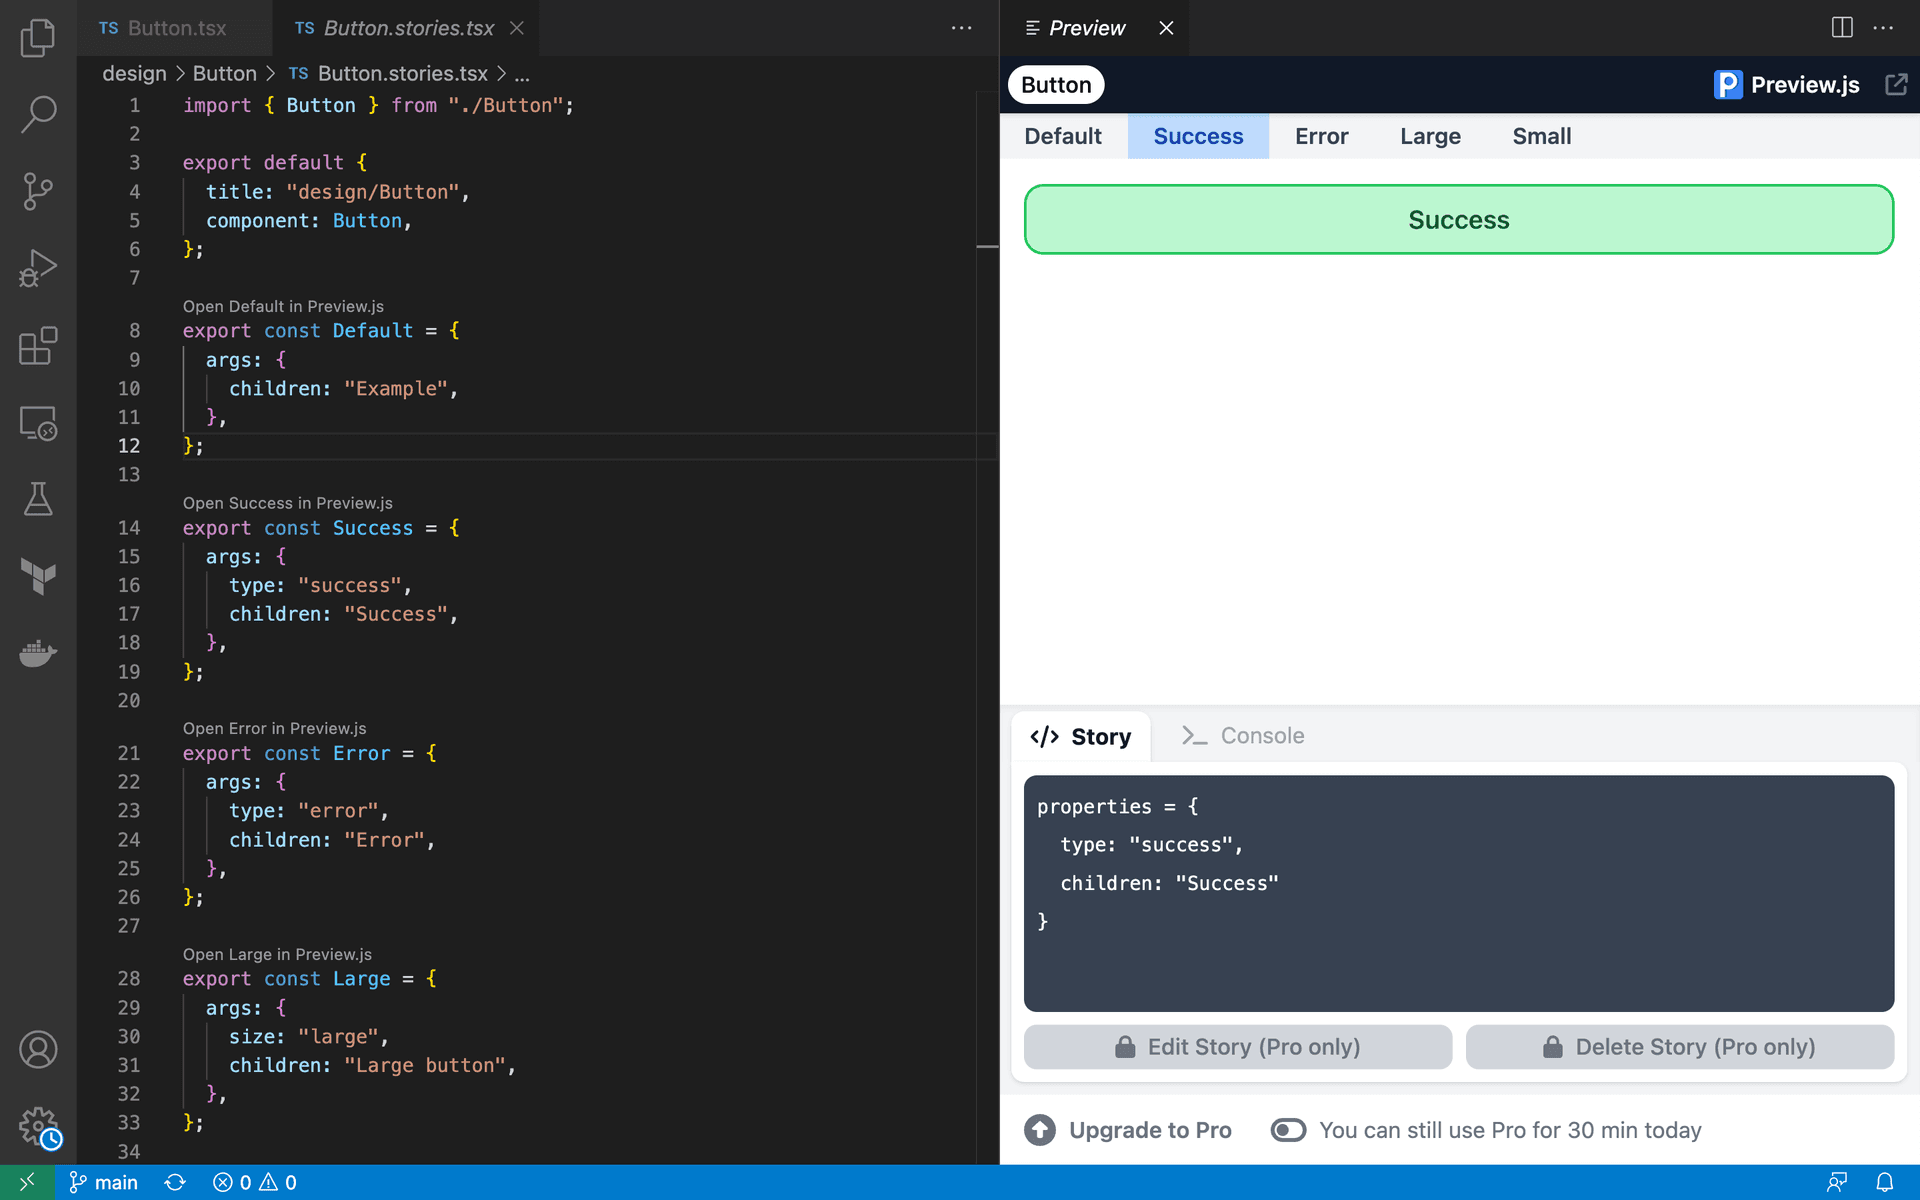Open the editor More Actions menu
The height and width of the screenshot is (1200, 1920).
[x=961, y=27]
